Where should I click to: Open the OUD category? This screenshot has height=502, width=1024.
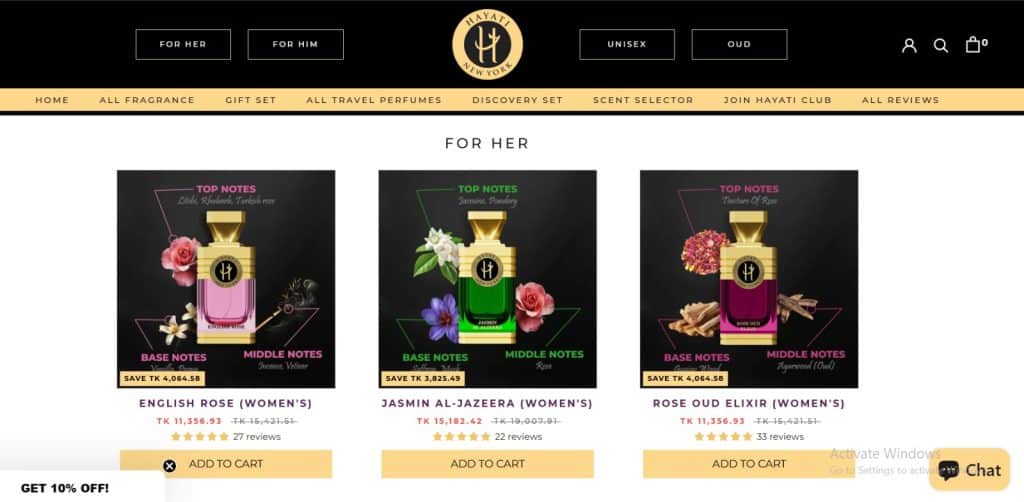(739, 44)
